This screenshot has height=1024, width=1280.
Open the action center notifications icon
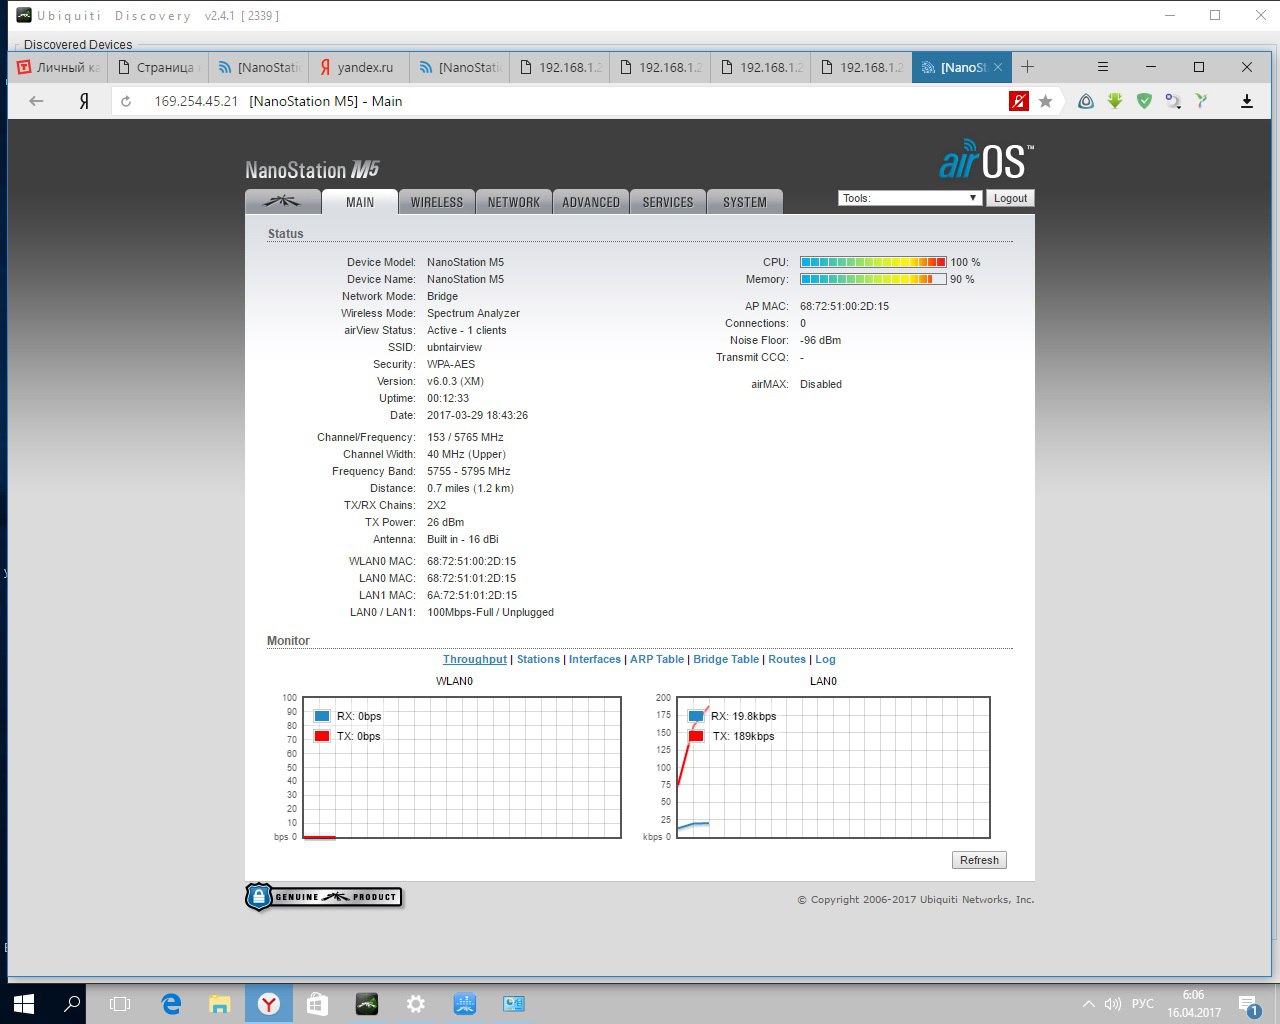click(x=1249, y=1004)
